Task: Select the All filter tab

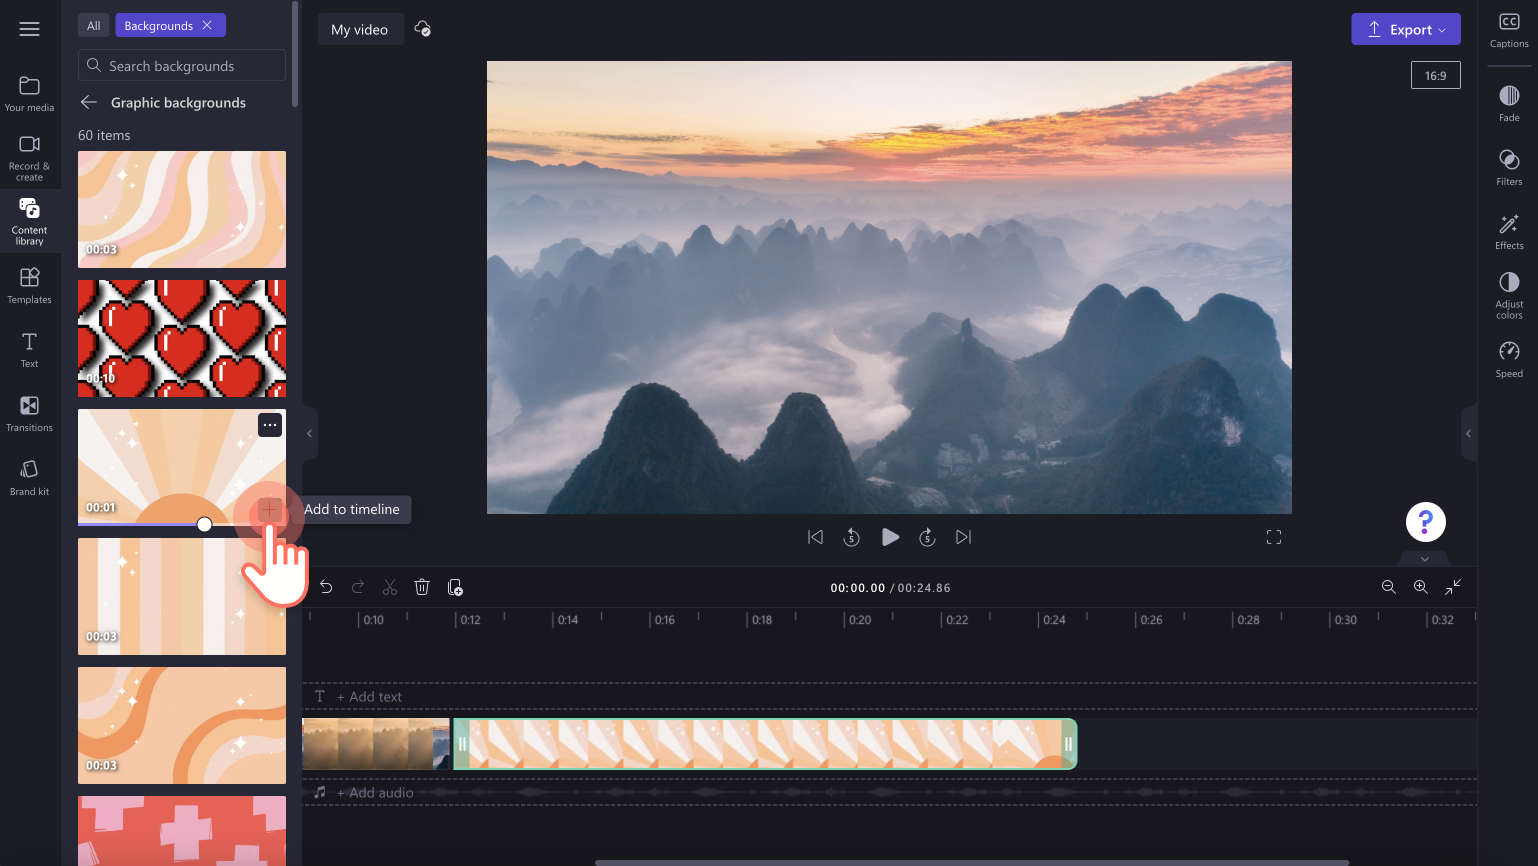Action: click(94, 25)
